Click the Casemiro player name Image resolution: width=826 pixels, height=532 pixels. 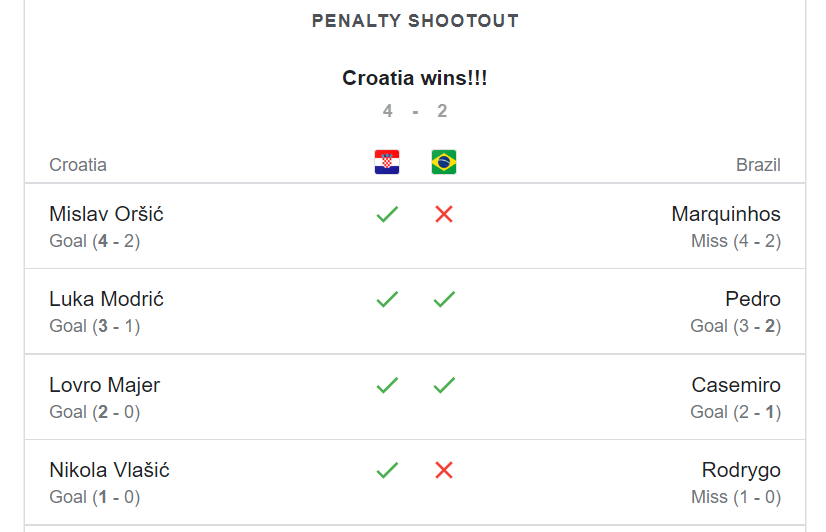point(736,385)
